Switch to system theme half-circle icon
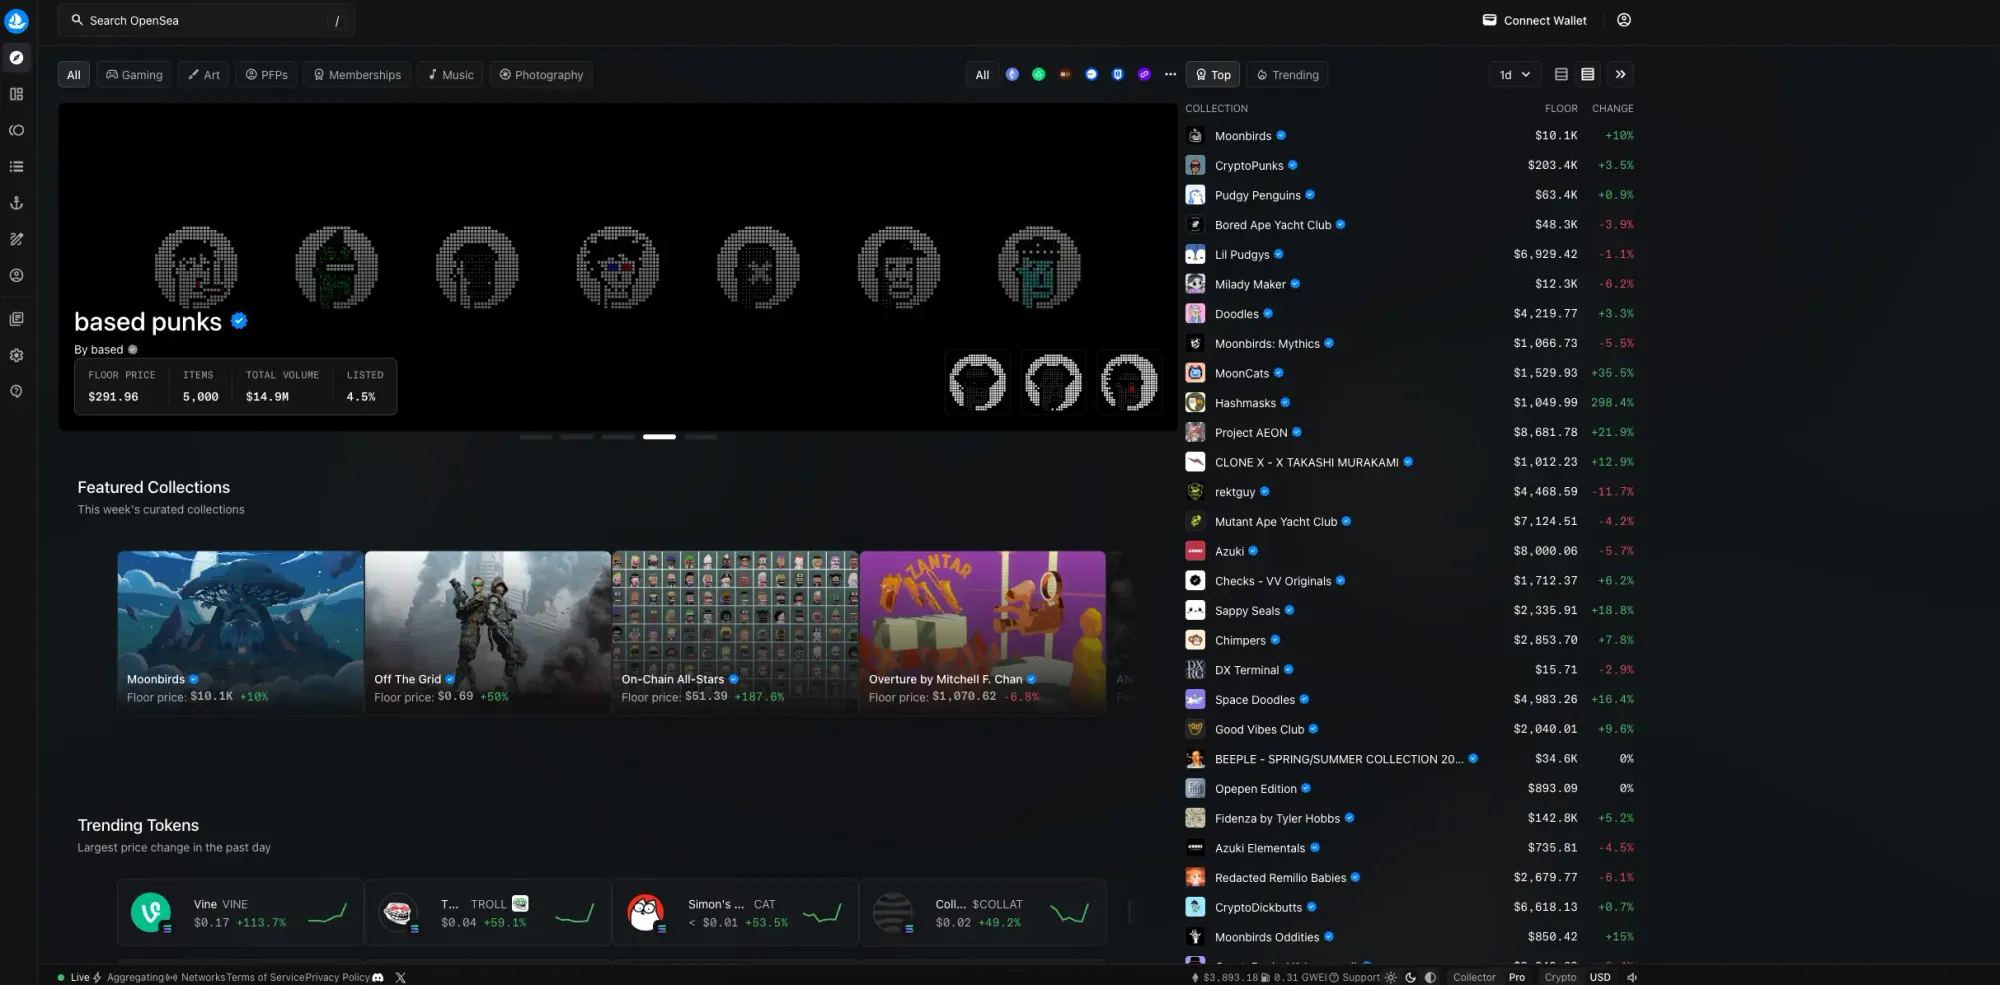 point(1430,977)
